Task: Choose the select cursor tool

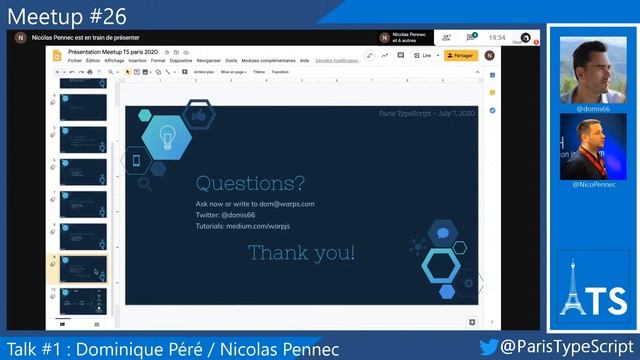Action: 128,72
